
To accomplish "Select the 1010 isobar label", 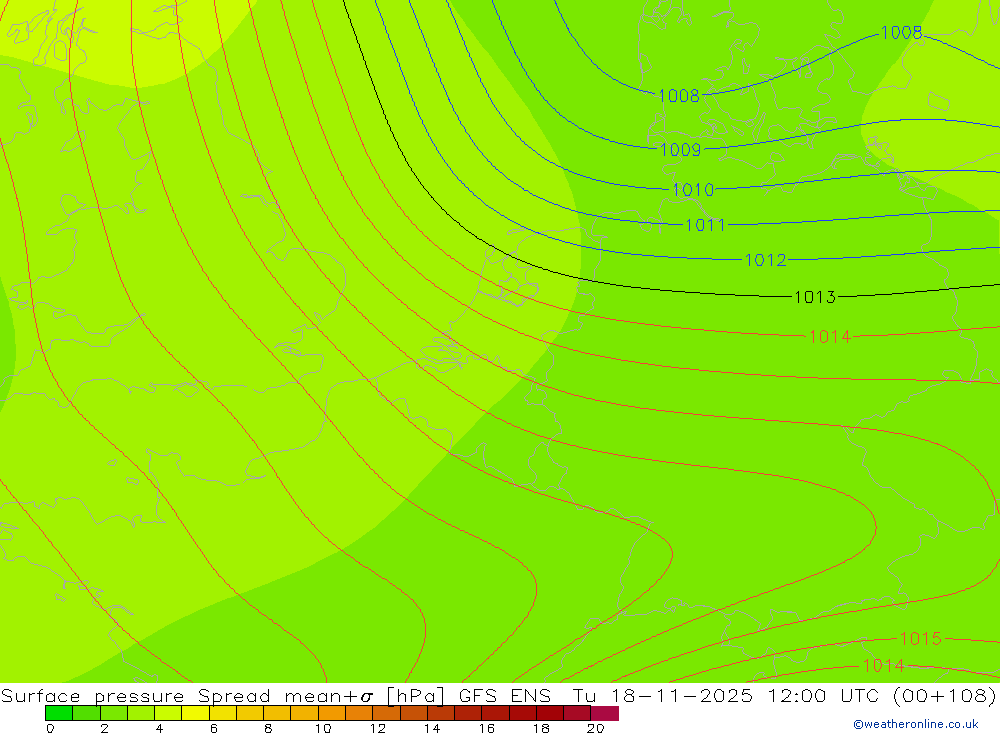I will 693,190.
